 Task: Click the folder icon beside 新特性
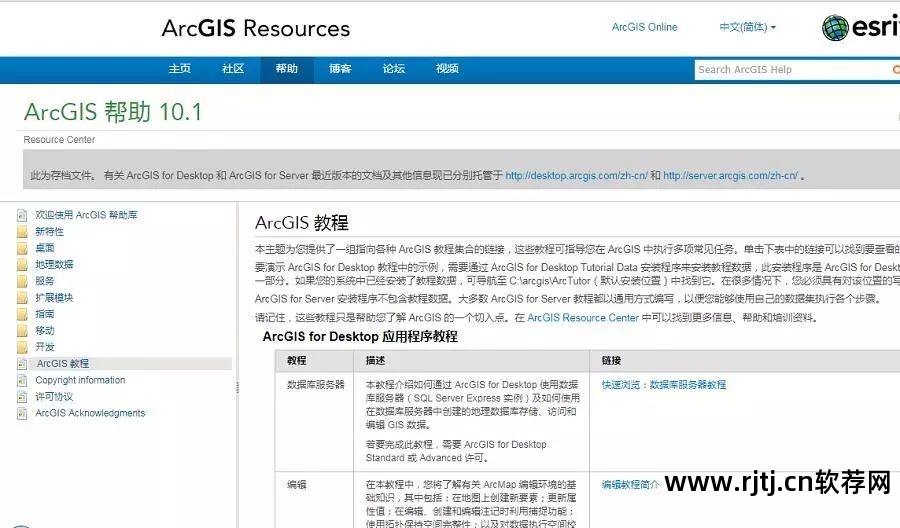coord(22,232)
